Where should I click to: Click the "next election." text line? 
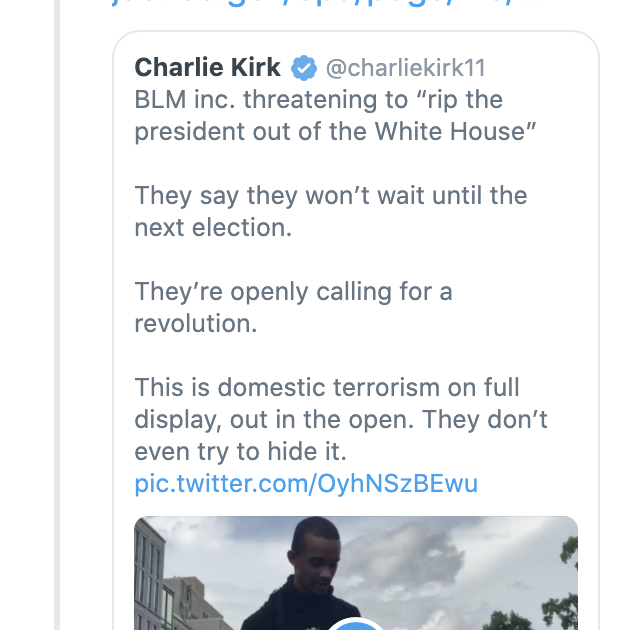(213, 227)
